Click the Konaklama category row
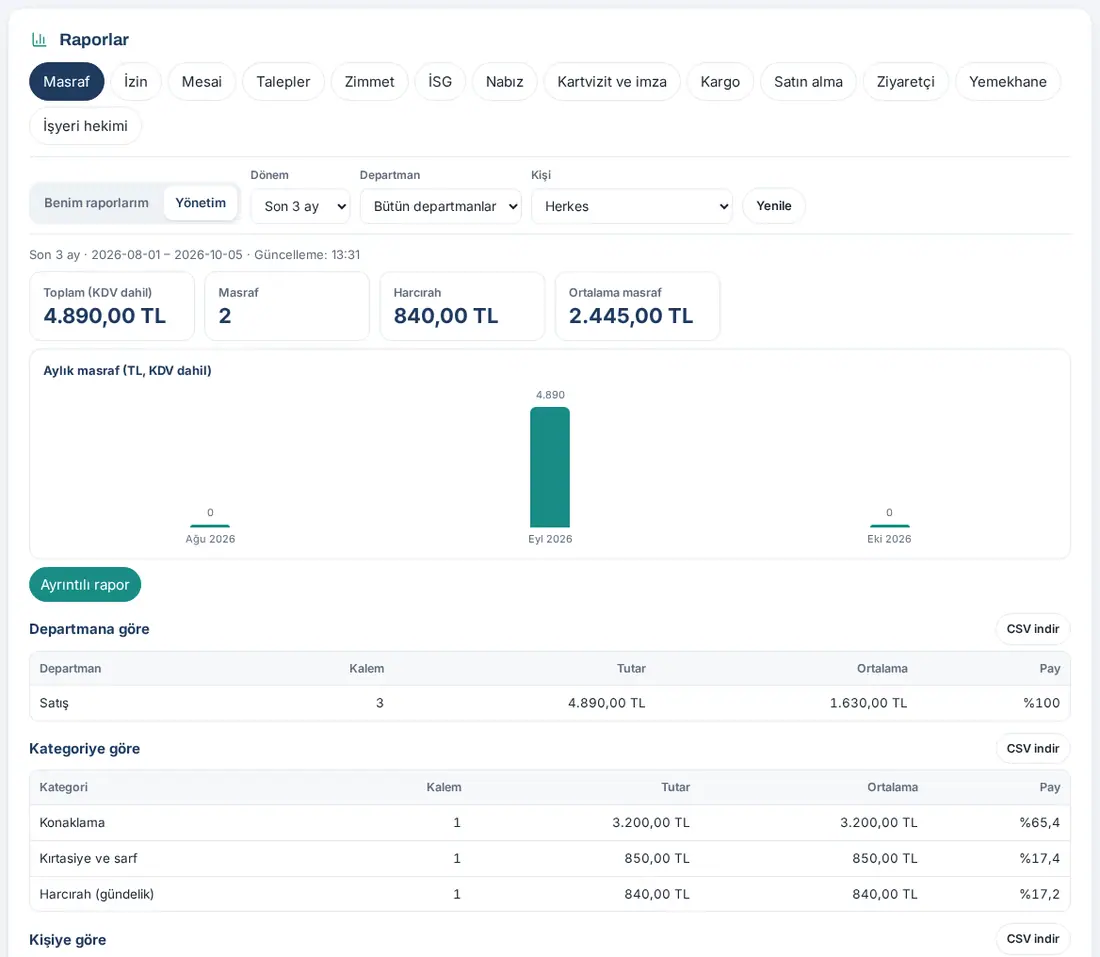Image resolution: width=1100 pixels, height=957 pixels. click(550, 822)
